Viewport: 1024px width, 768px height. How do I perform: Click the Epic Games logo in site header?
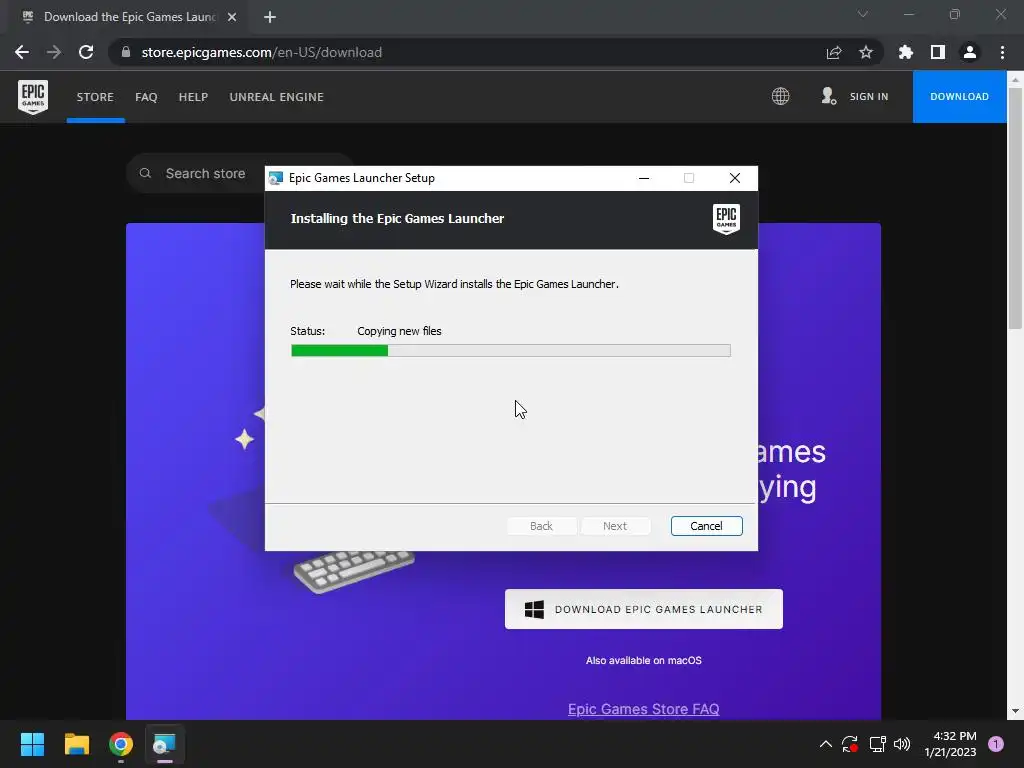(x=33, y=97)
